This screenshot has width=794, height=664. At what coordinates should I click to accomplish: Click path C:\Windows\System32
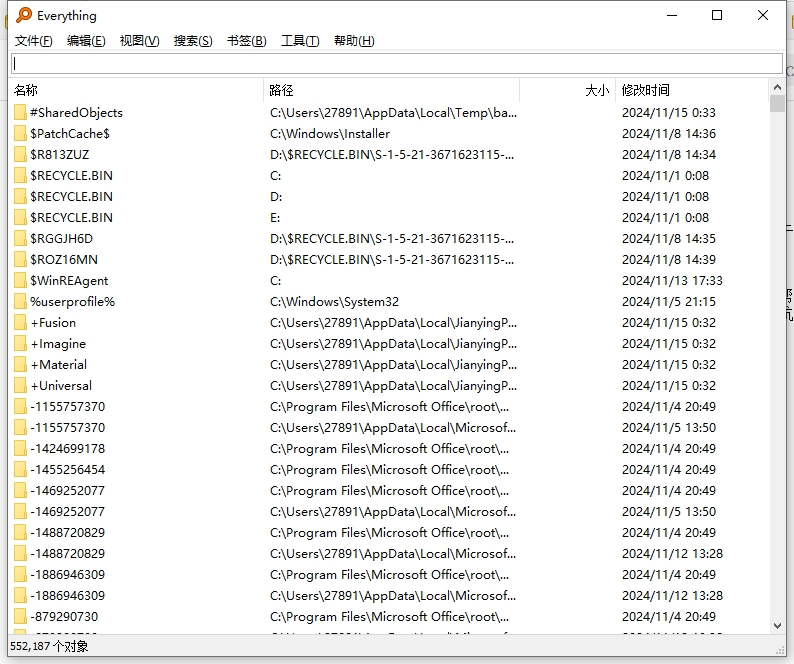click(335, 301)
